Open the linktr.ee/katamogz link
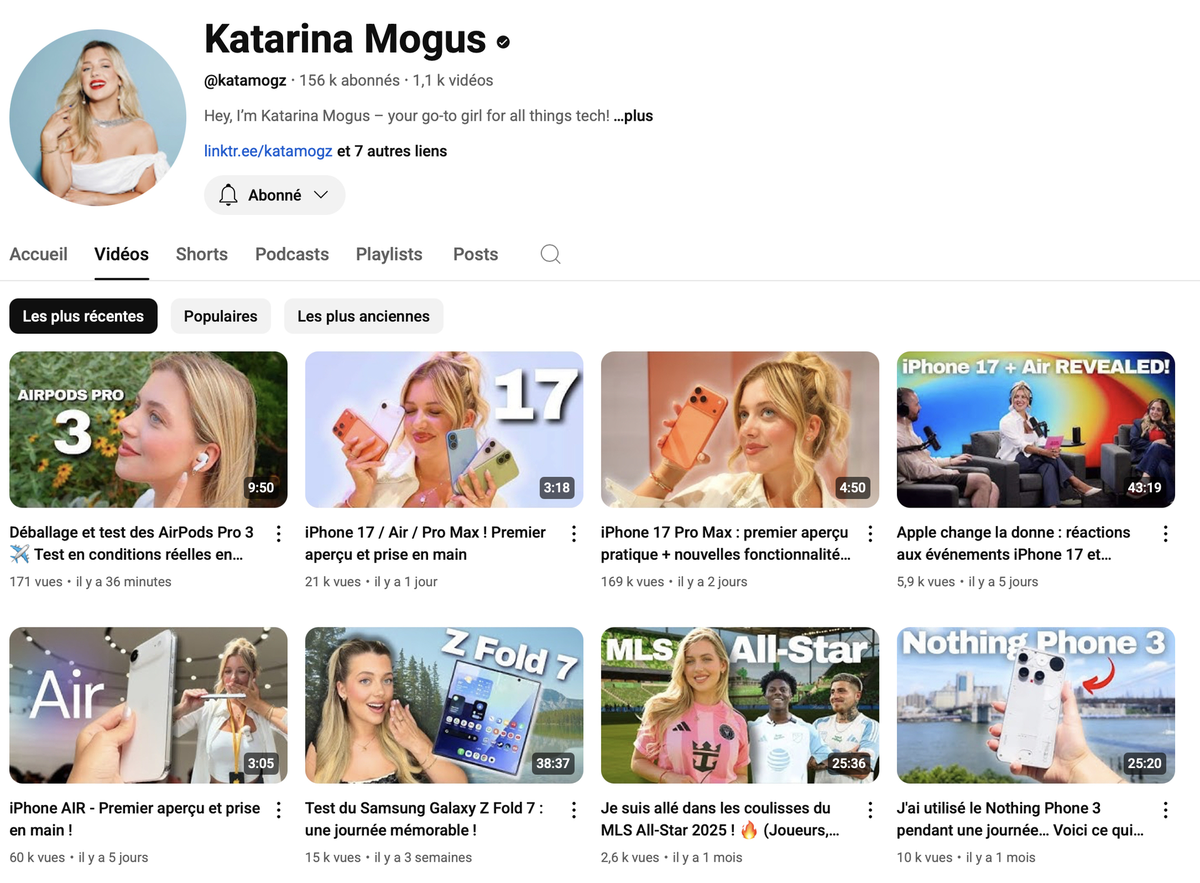Viewport: 1200px width, 883px height. point(268,151)
